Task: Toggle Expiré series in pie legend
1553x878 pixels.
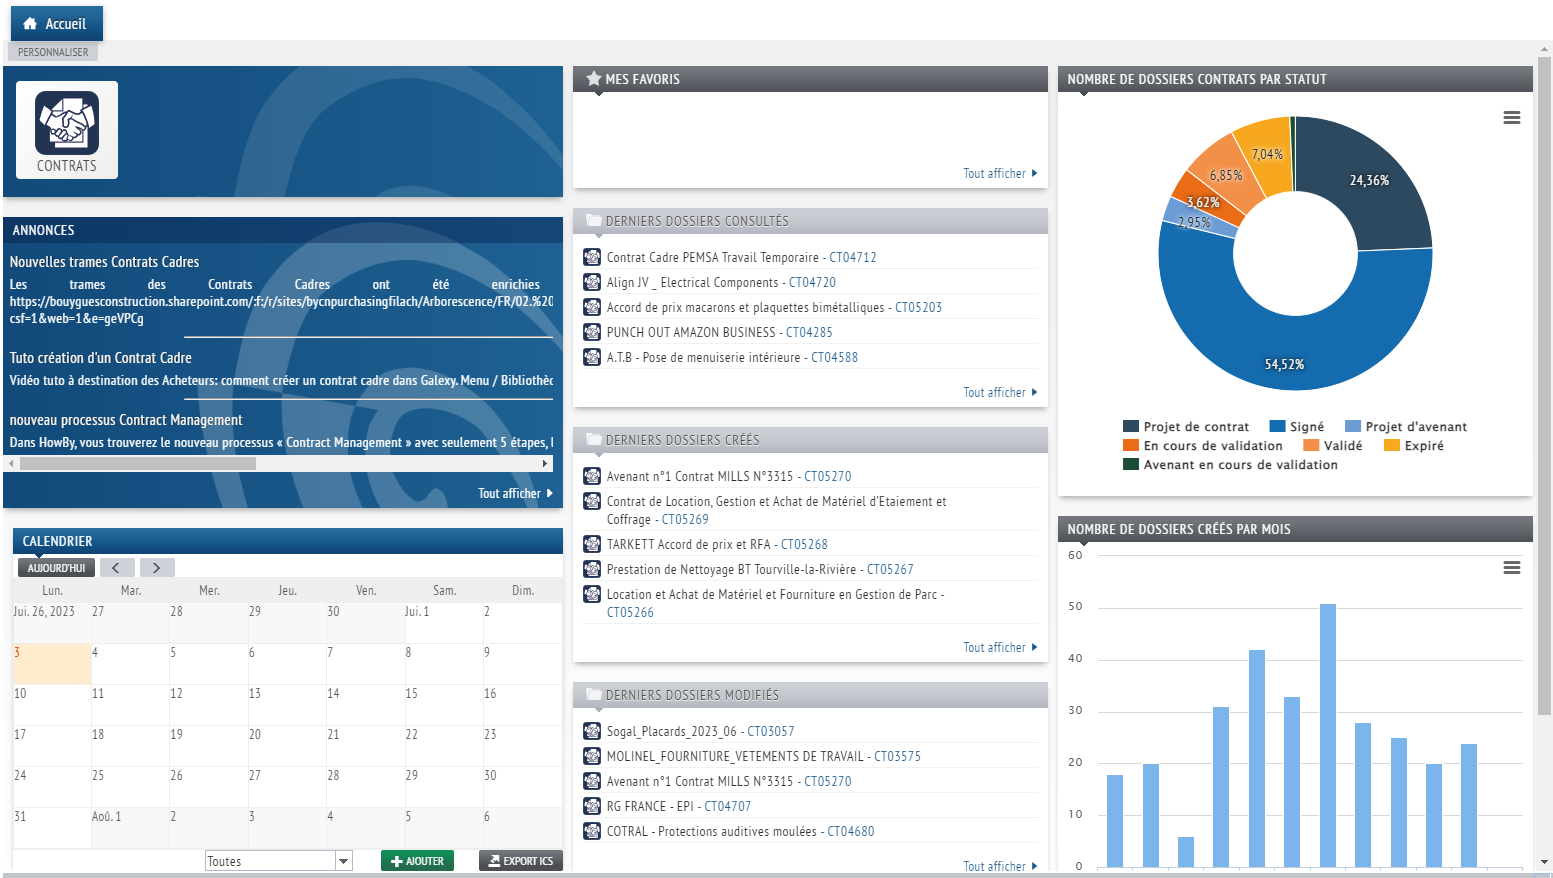Action: pos(1413,446)
